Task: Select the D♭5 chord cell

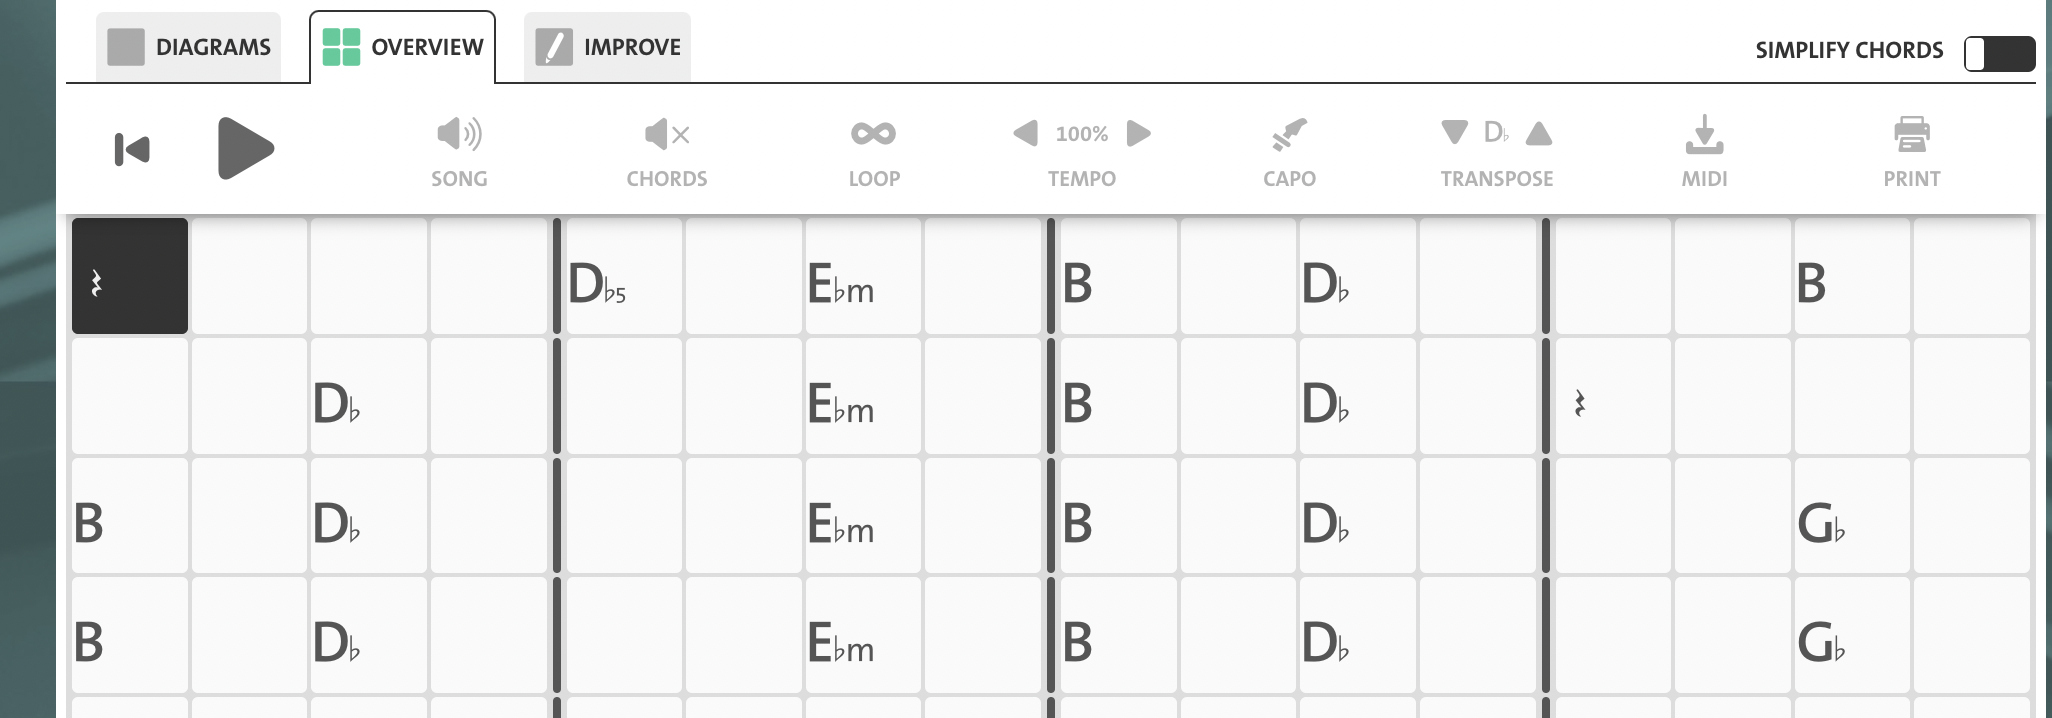Action: 624,276
